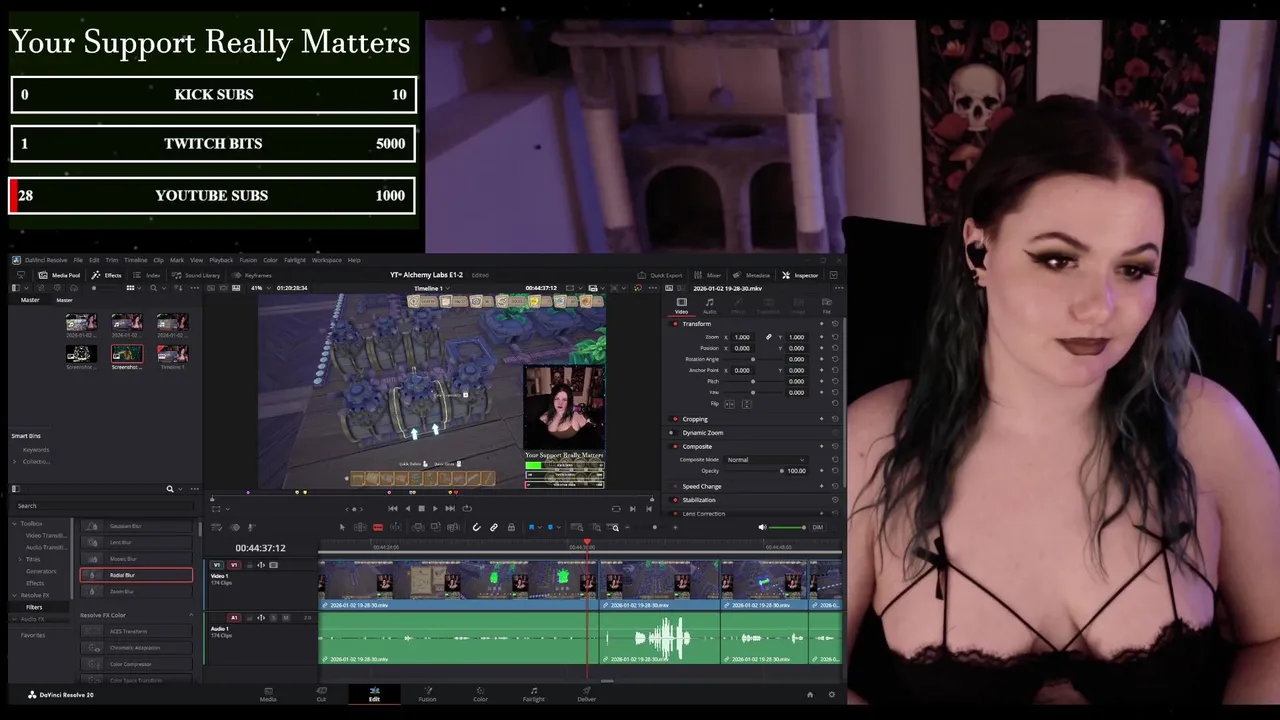Toggle the timeline Snapping magnet icon
Screen dimensions: 1280x720
coord(476,527)
